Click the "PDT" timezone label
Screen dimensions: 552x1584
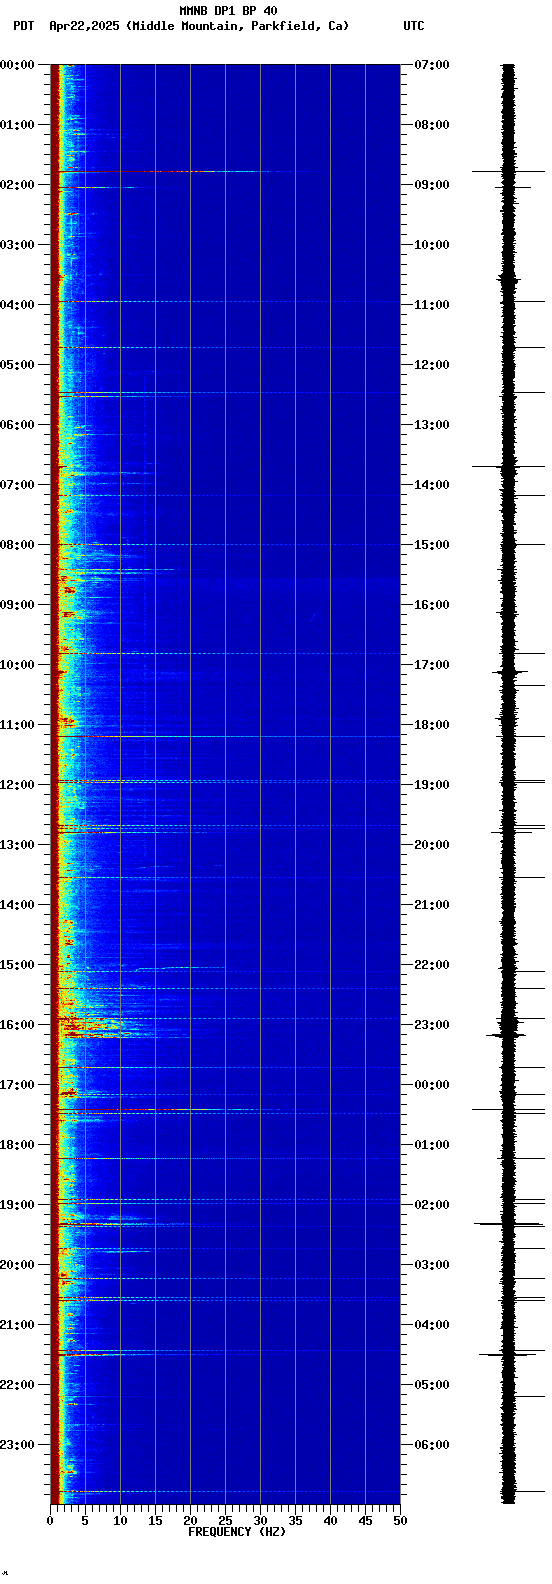click(x=23, y=26)
